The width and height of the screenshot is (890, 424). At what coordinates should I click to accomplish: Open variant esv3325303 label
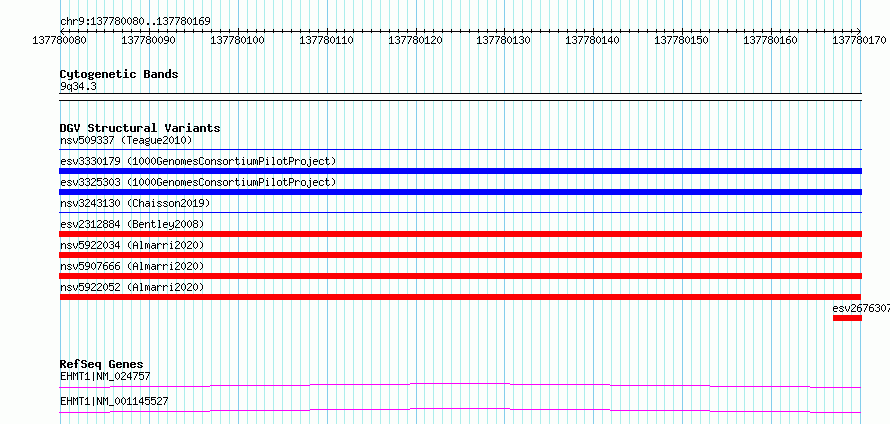point(198,182)
